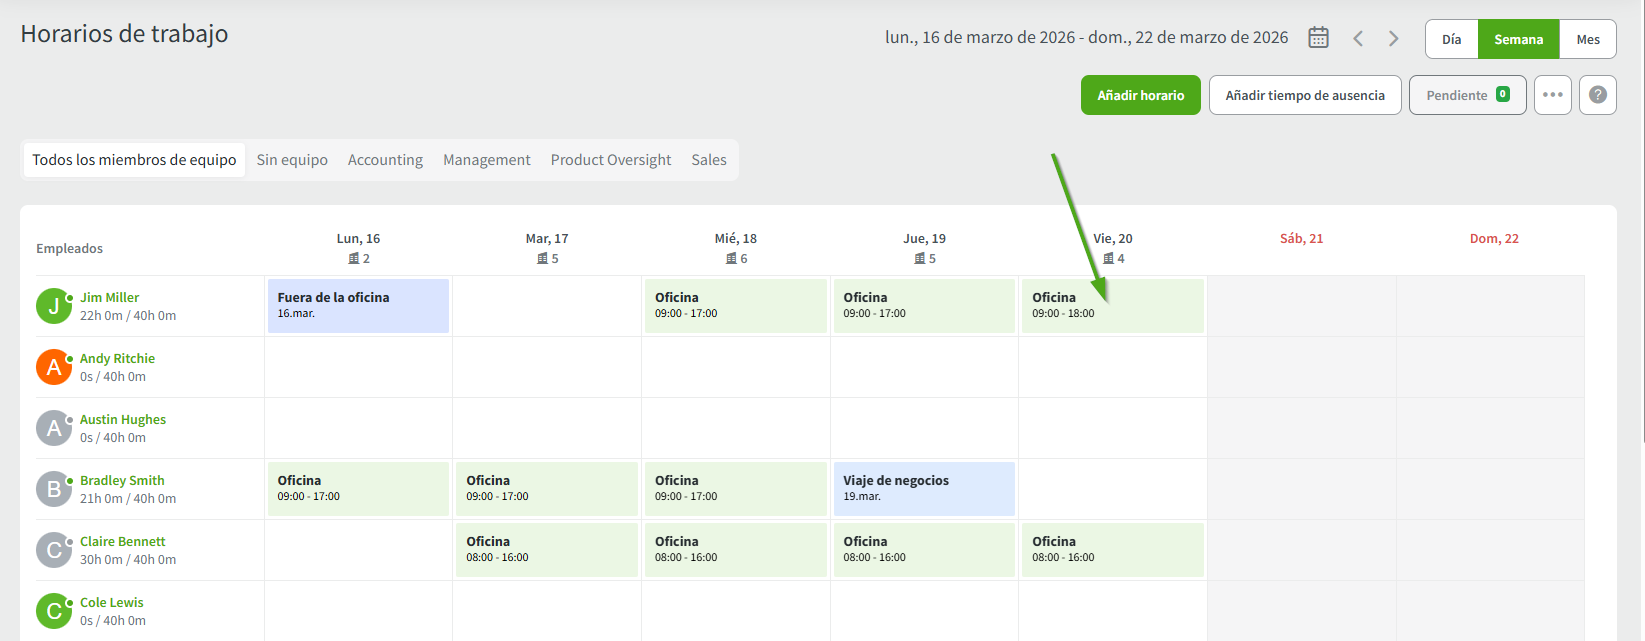Open the help question mark icon
1645x641 pixels.
1597,95
